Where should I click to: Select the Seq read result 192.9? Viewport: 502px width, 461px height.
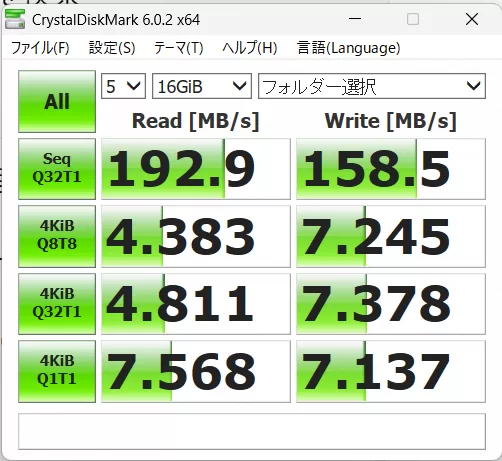coord(196,169)
